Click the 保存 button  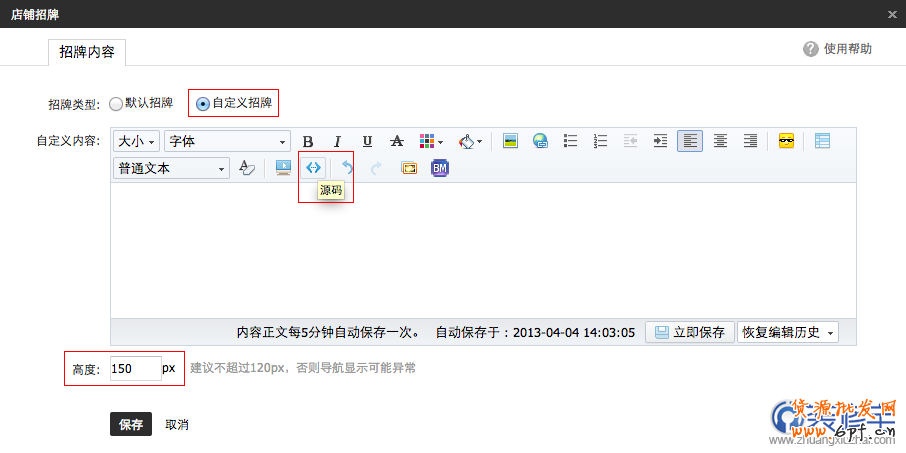coord(130,424)
